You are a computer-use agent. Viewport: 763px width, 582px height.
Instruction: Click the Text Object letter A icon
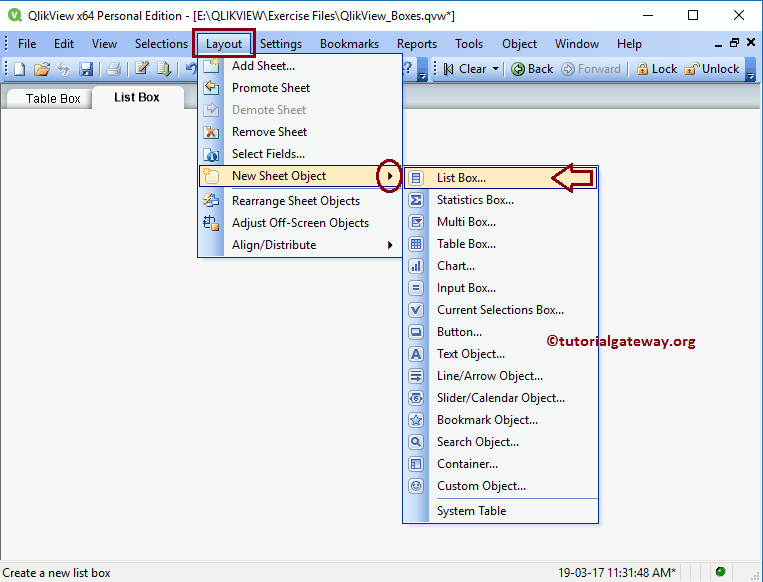point(416,354)
